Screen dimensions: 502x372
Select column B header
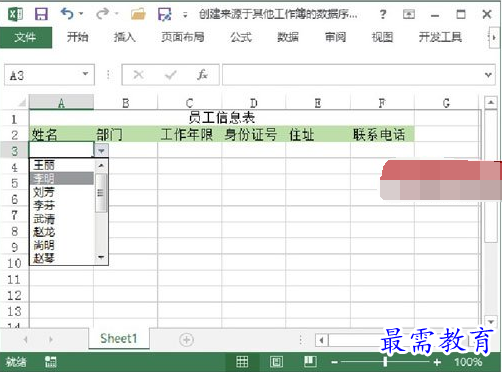point(126,103)
